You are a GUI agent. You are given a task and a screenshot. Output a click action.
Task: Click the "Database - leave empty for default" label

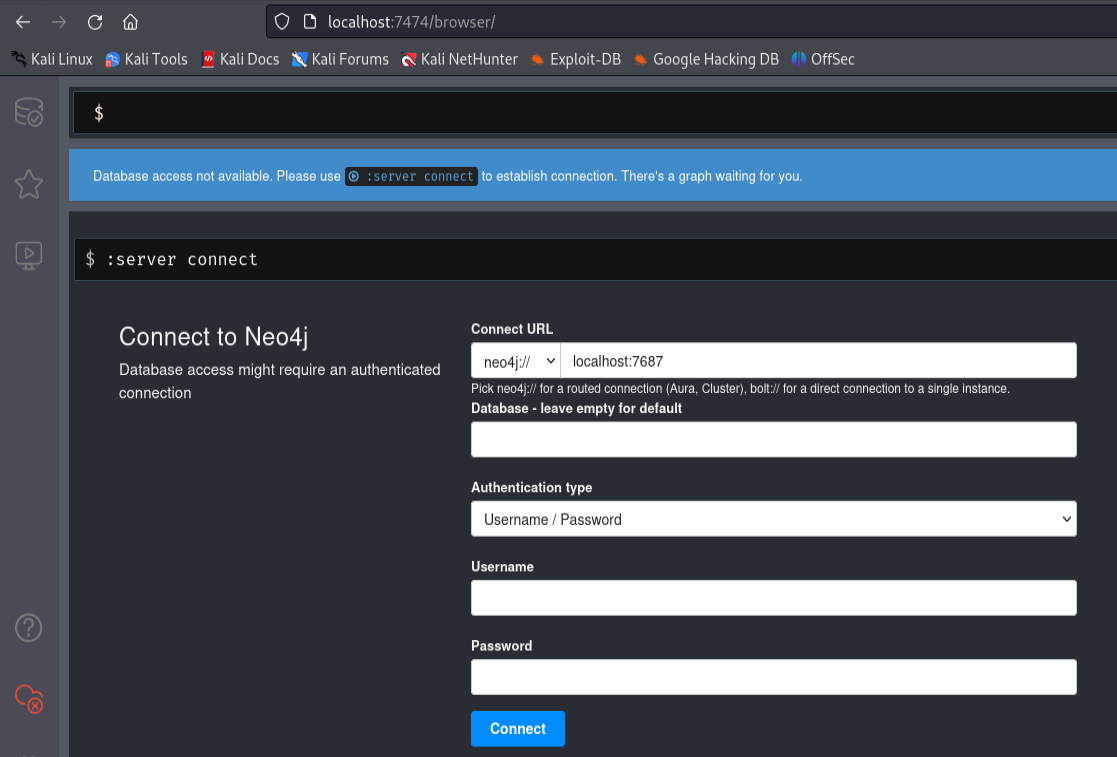(x=576, y=408)
